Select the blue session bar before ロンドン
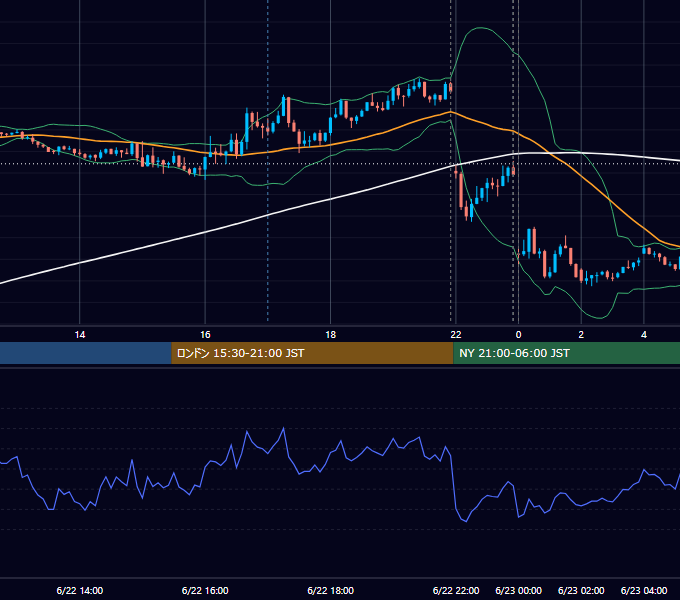The image size is (680, 600). click(x=86, y=353)
